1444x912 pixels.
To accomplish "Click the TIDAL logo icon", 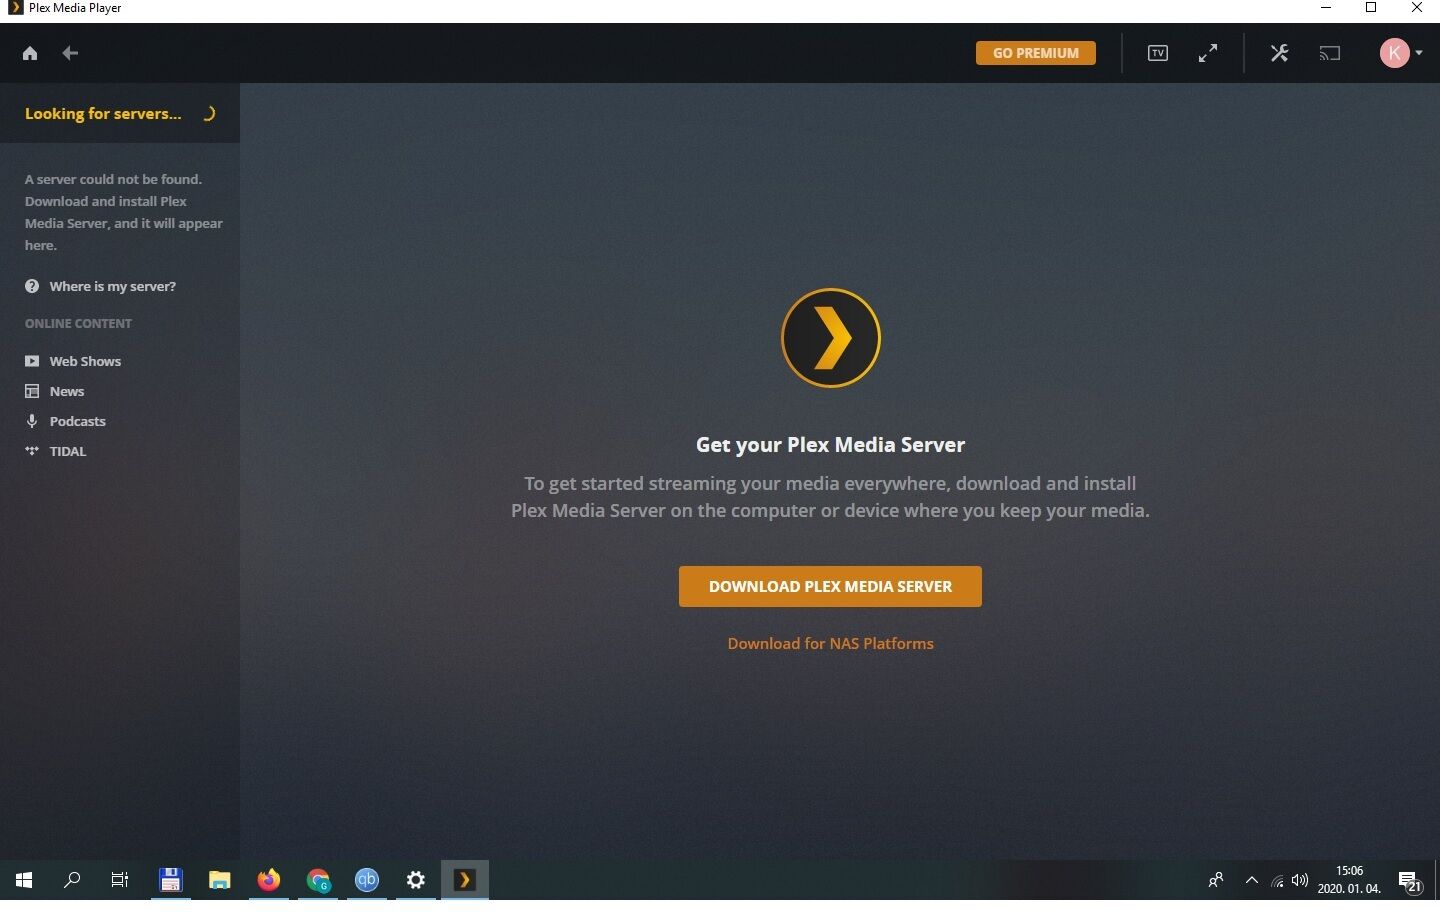I will point(32,452).
